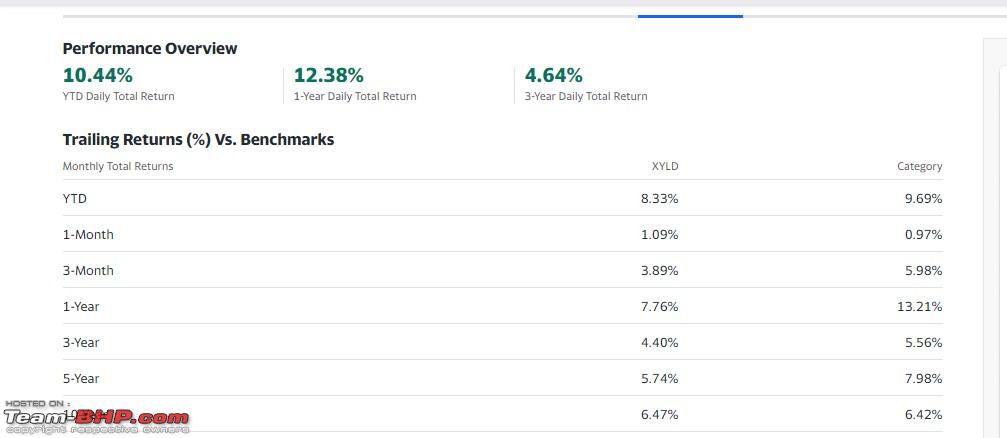
Task: Click Trailing Returns (%) Vs. Benchmarks heading
Action: click(x=198, y=139)
